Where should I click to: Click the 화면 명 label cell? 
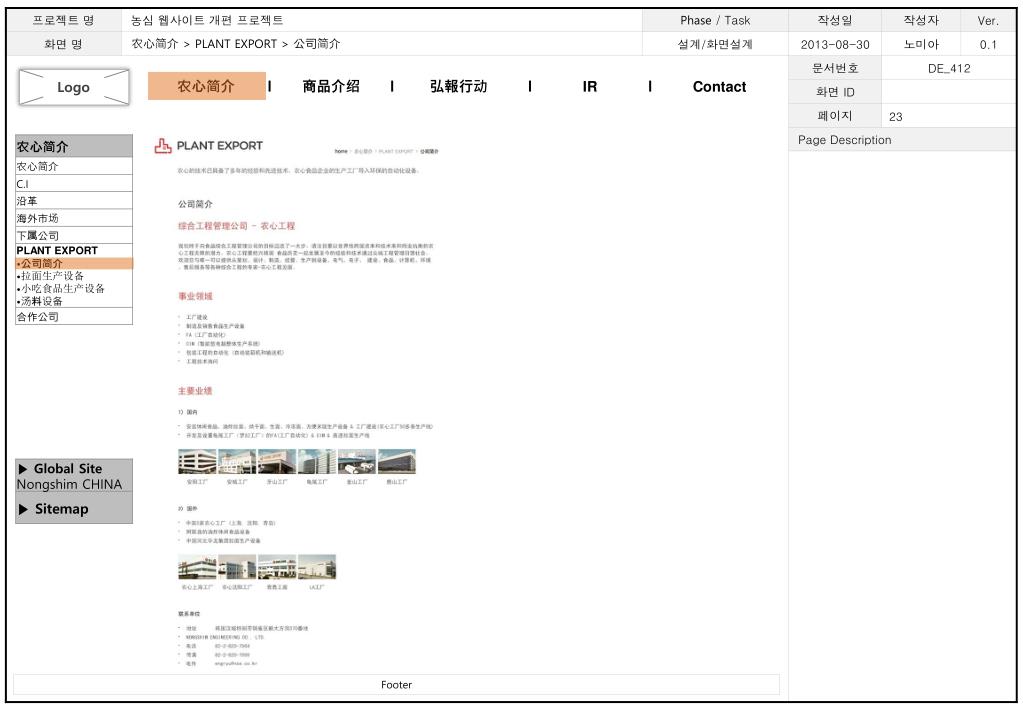coord(64,44)
